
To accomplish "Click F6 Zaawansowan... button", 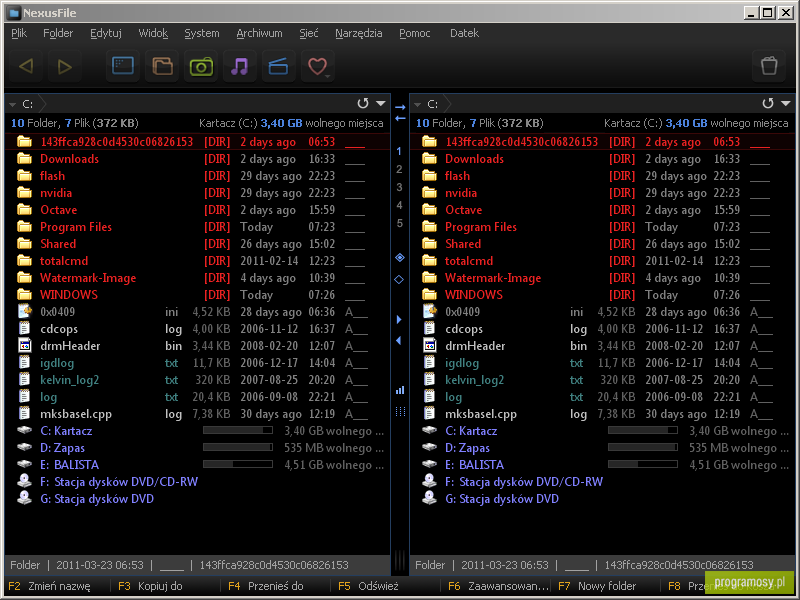I will pyautogui.click(x=498, y=586).
